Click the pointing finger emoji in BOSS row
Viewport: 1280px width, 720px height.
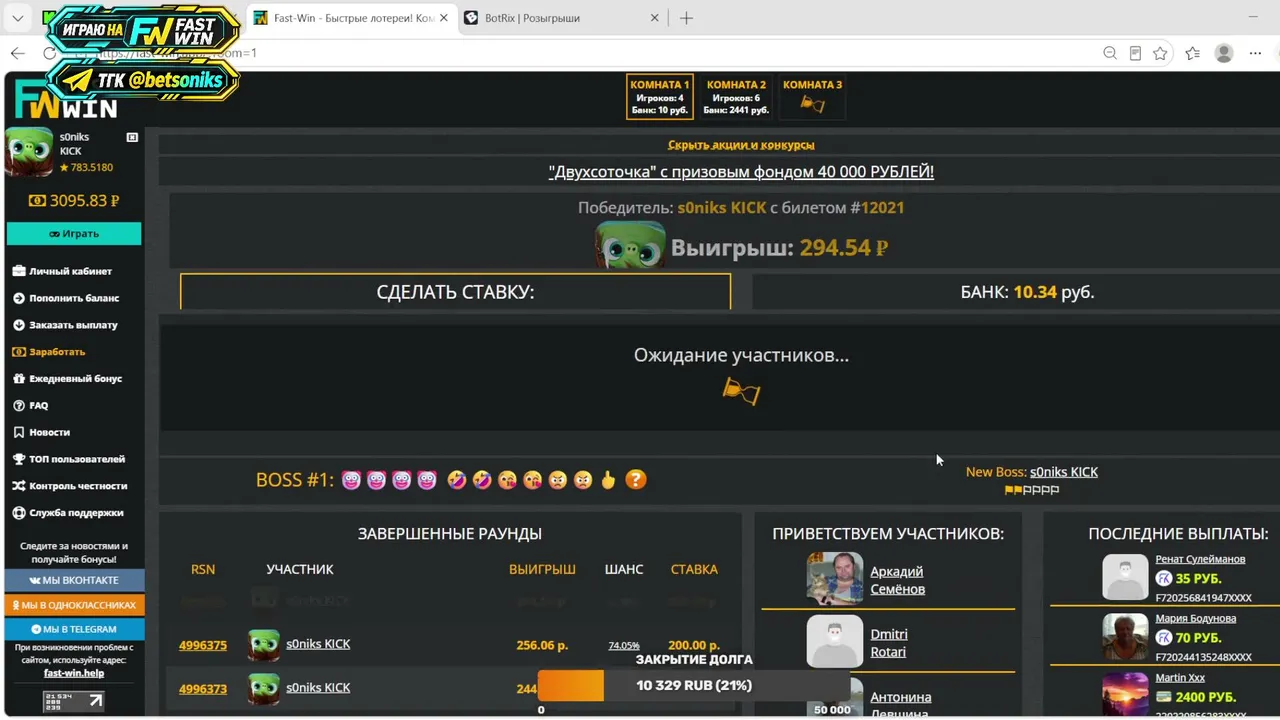point(608,480)
